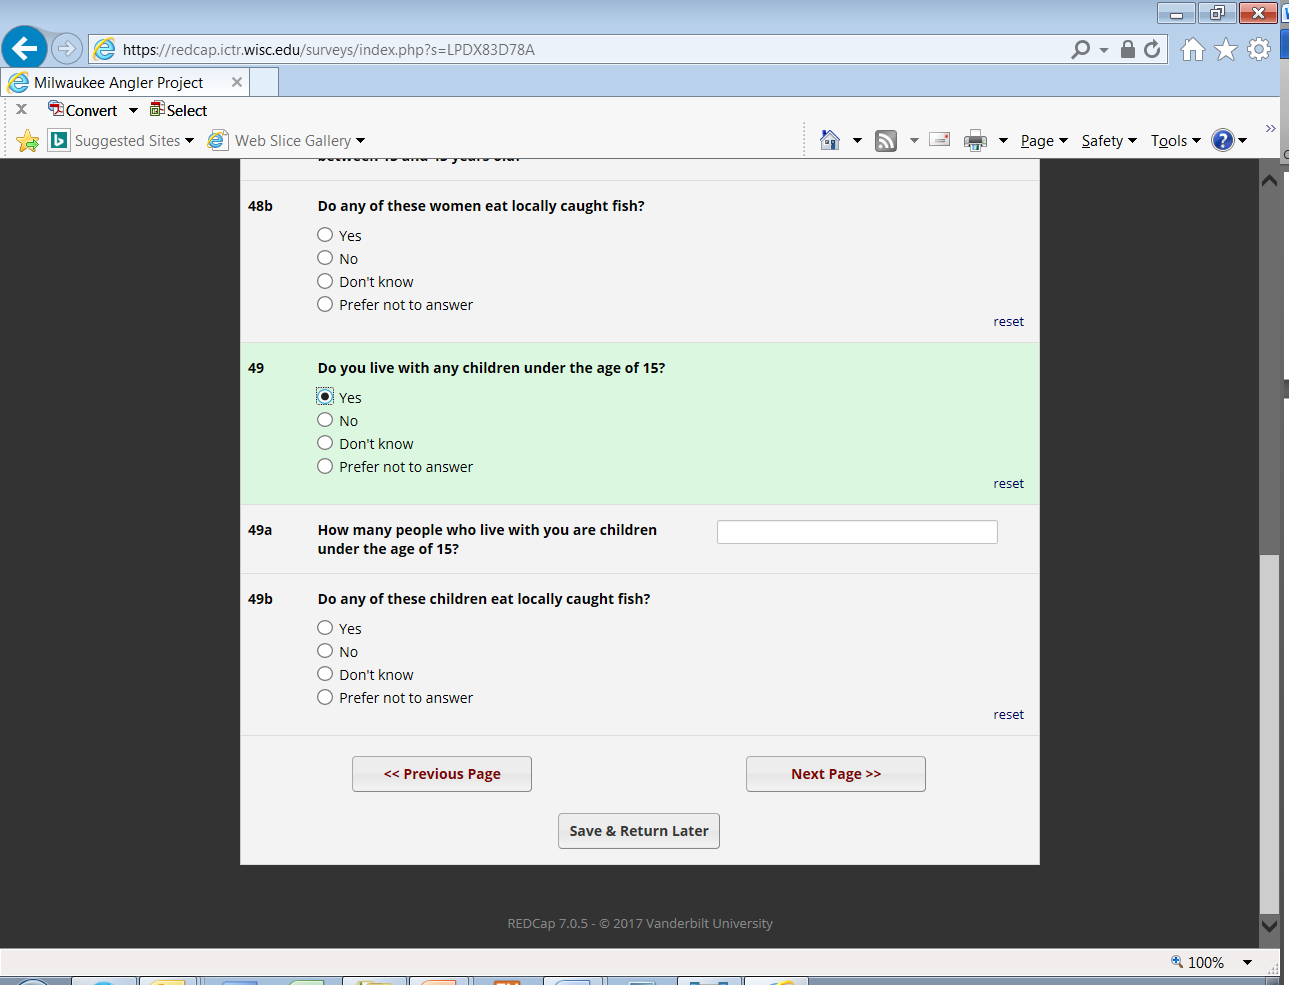Select Yes for question 48b
Screen dimensions: 1289x985
point(325,235)
